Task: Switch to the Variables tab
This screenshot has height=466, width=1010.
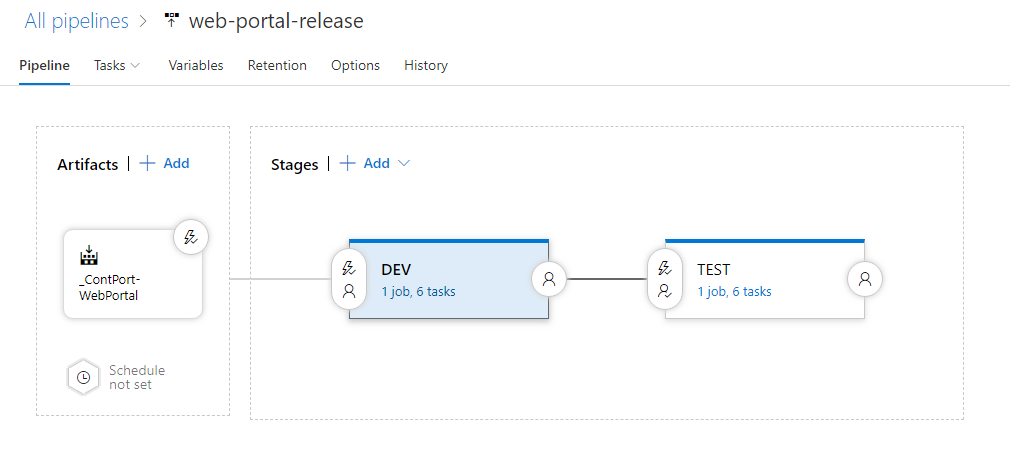Action: [x=196, y=65]
